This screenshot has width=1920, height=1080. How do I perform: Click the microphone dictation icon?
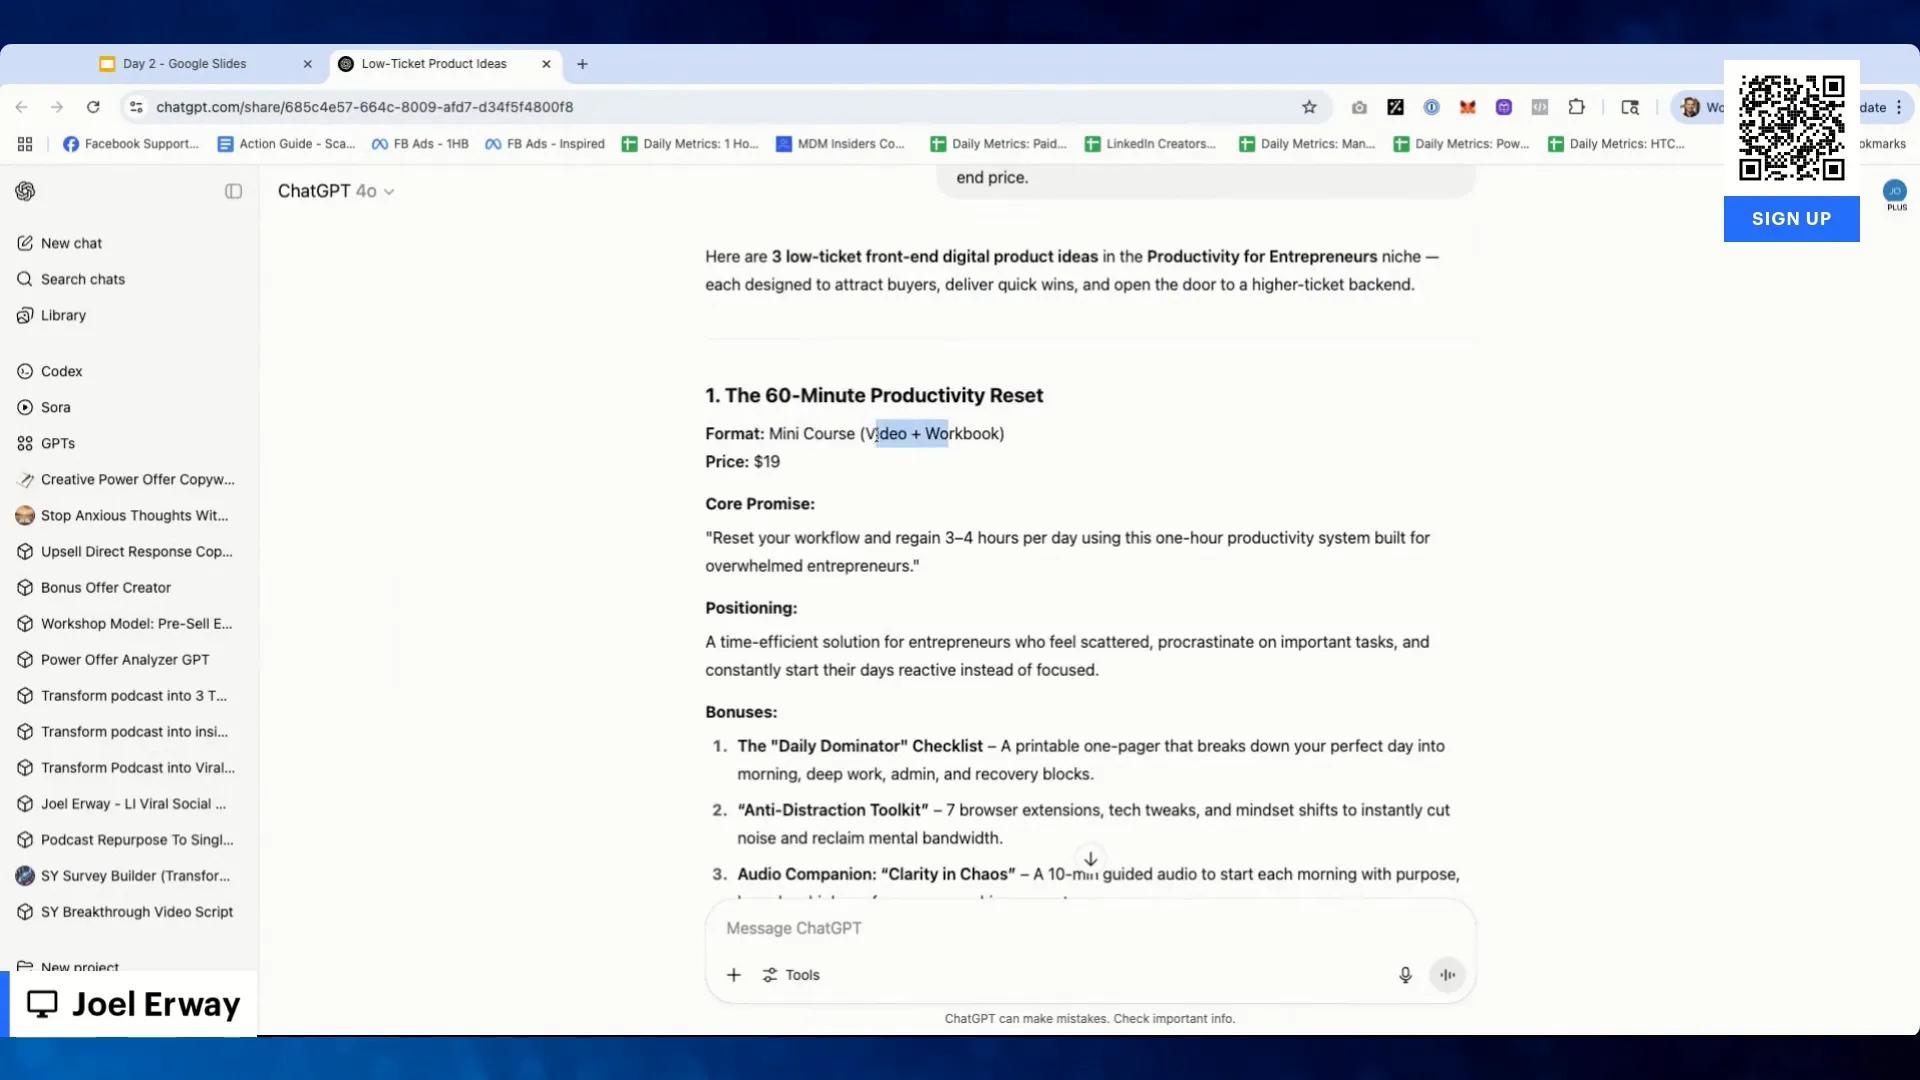pyautogui.click(x=1405, y=975)
